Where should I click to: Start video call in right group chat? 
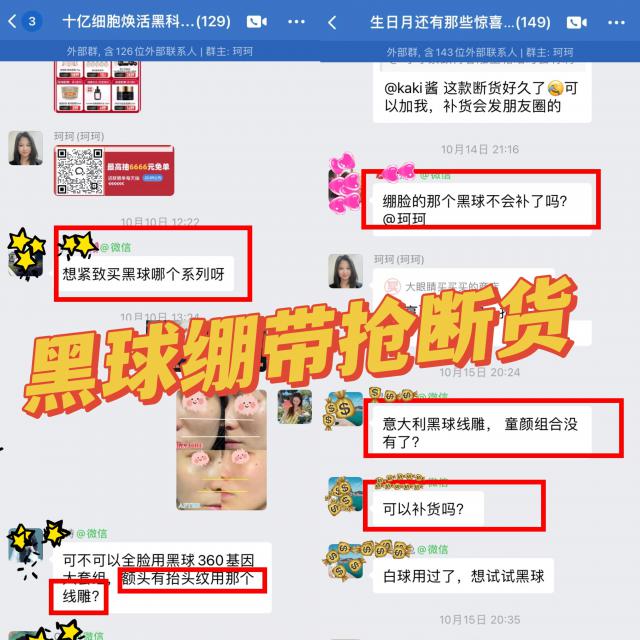[x=577, y=23]
